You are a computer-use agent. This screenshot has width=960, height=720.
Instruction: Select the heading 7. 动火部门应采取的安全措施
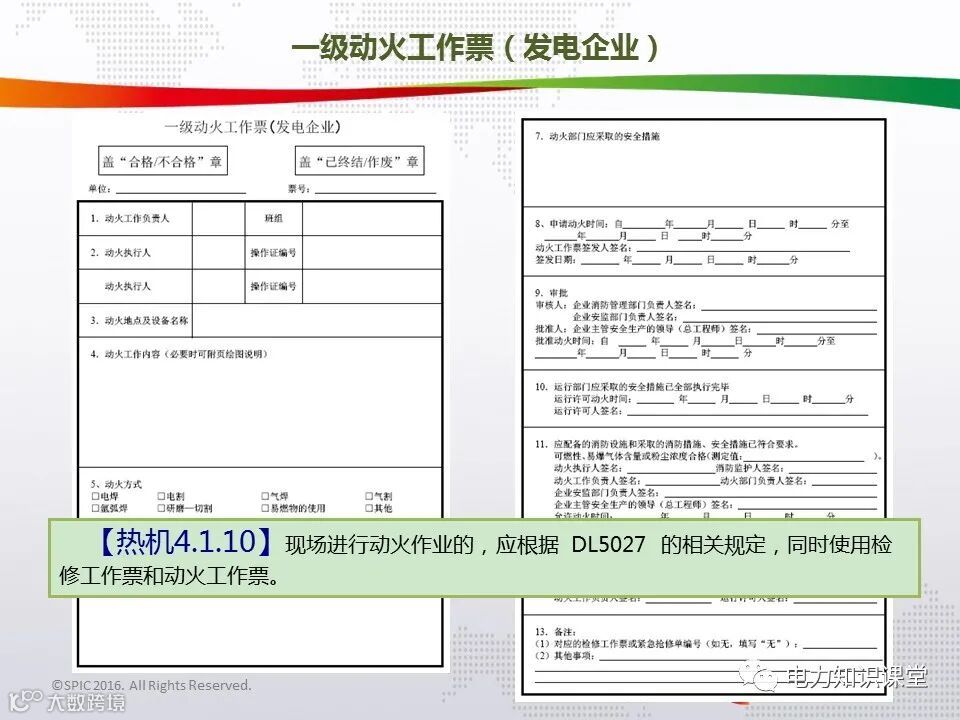coord(597,136)
